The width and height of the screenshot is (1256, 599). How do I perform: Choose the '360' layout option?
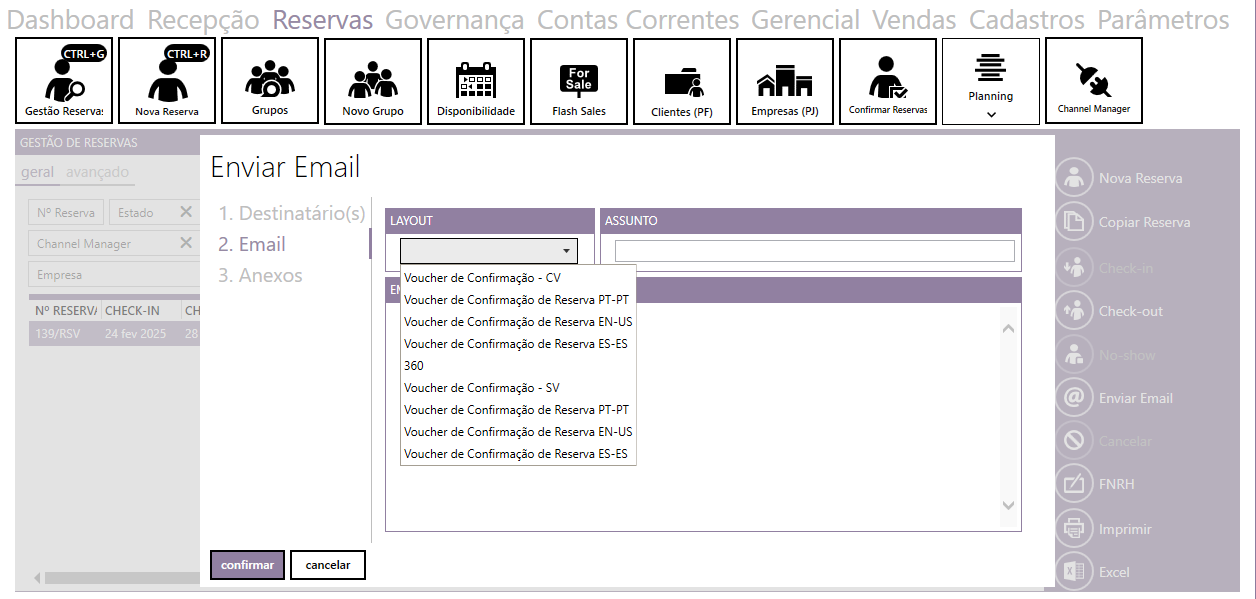414,366
